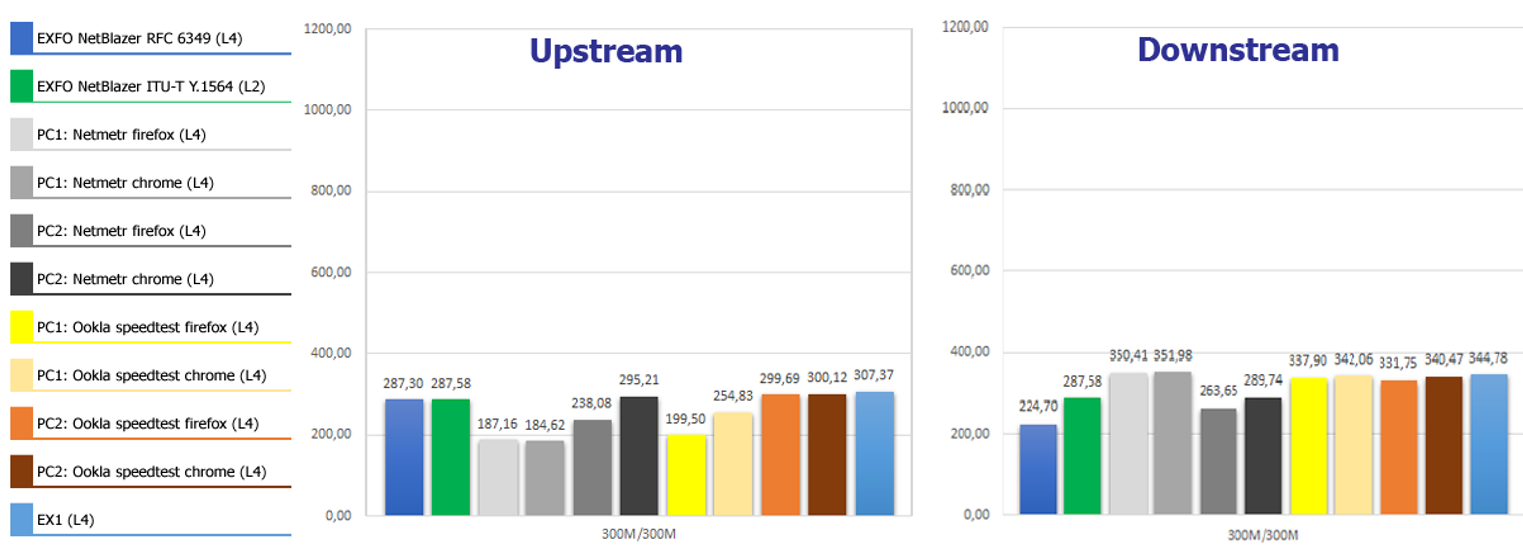Click the green EXFO ITU-T Y.1564 legend swatch
Image resolution: width=1523 pixels, height=552 pixels.
[x=21, y=86]
